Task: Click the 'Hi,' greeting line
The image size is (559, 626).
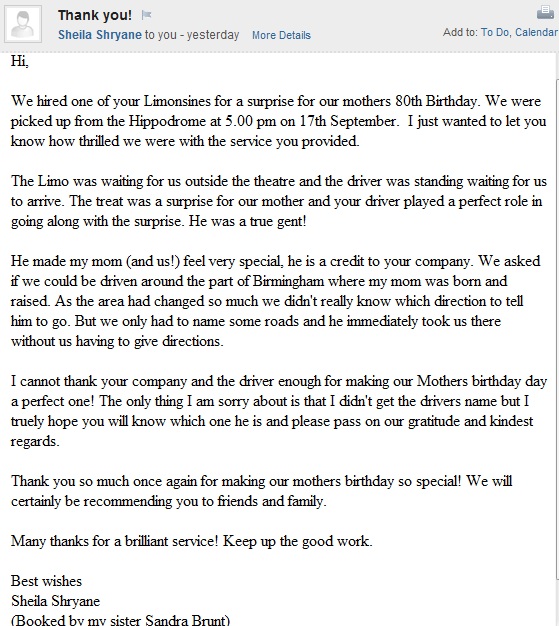Action: (x=20, y=61)
